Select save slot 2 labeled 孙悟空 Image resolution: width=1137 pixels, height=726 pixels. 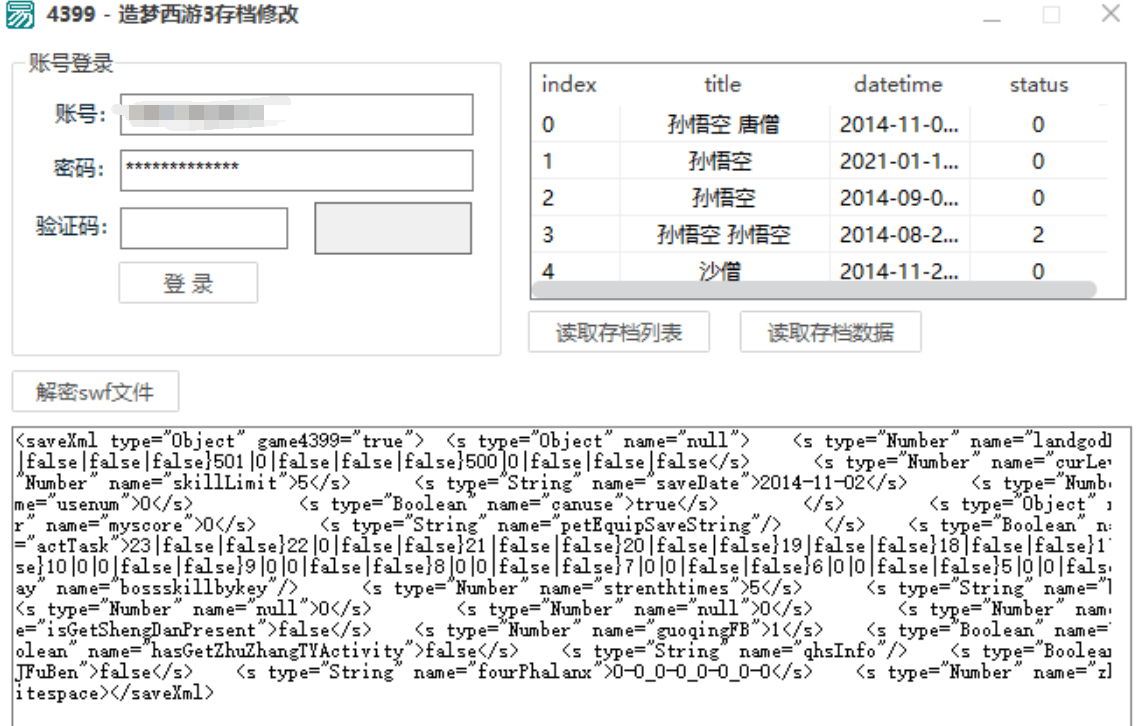722,198
